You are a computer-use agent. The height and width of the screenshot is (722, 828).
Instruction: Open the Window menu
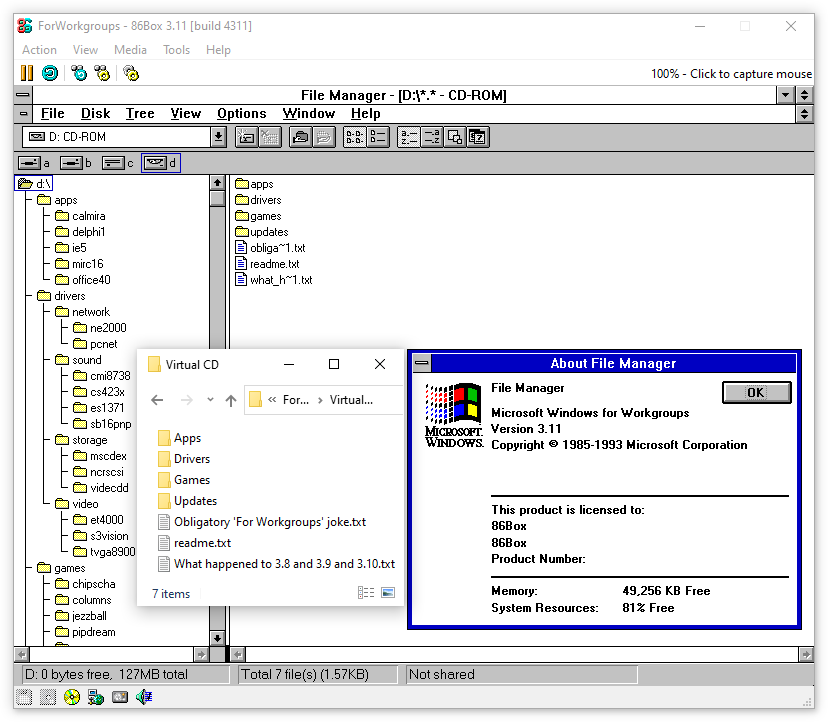click(308, 114)
